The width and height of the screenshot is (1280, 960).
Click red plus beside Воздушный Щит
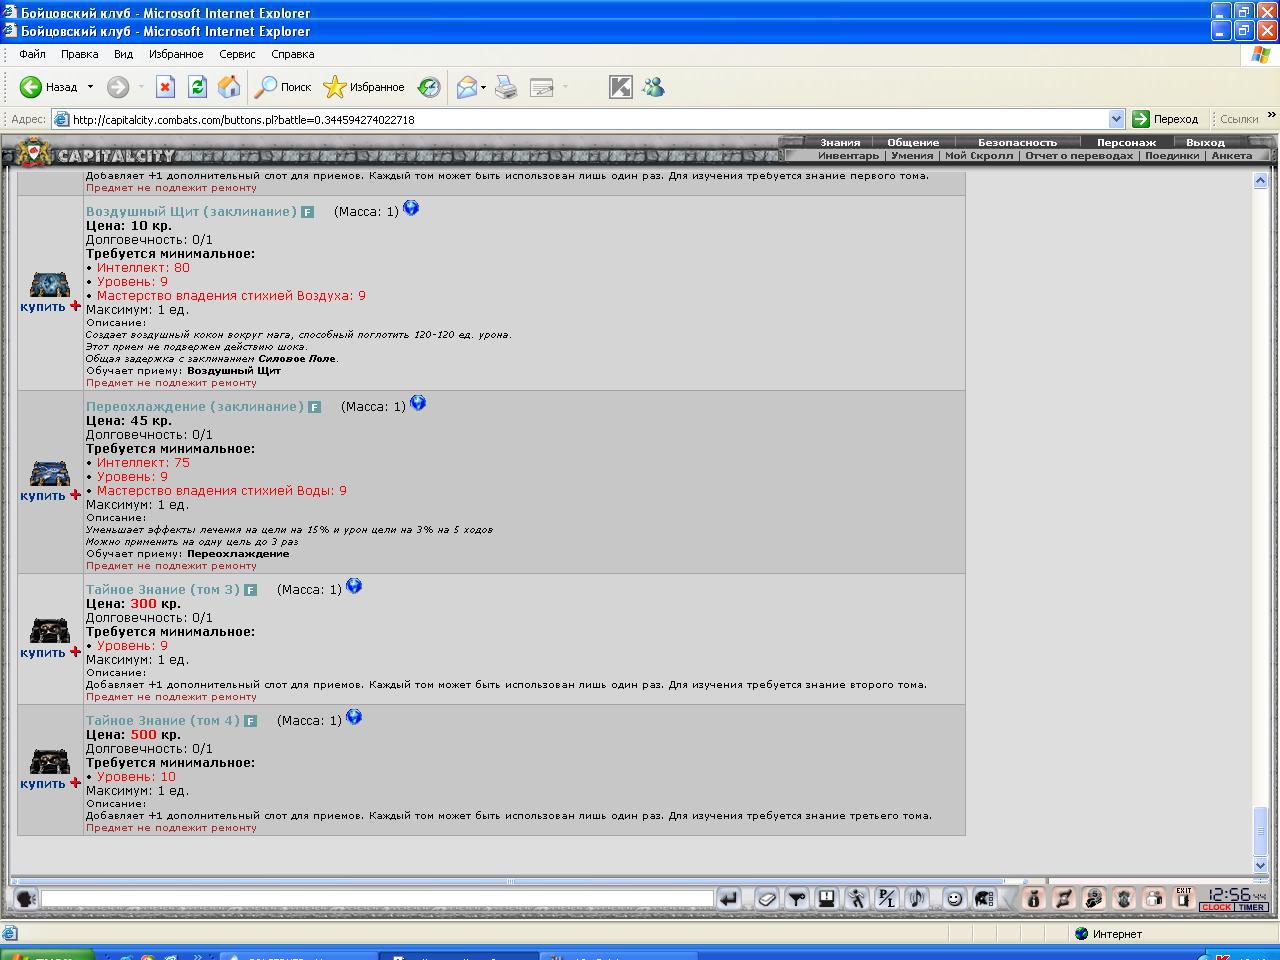75,306
